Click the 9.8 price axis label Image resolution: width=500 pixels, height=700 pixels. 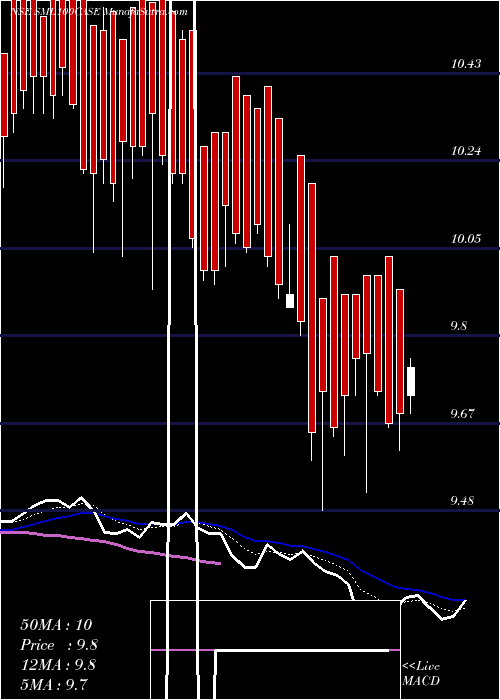pyautogui.click(x=459, y=325)
